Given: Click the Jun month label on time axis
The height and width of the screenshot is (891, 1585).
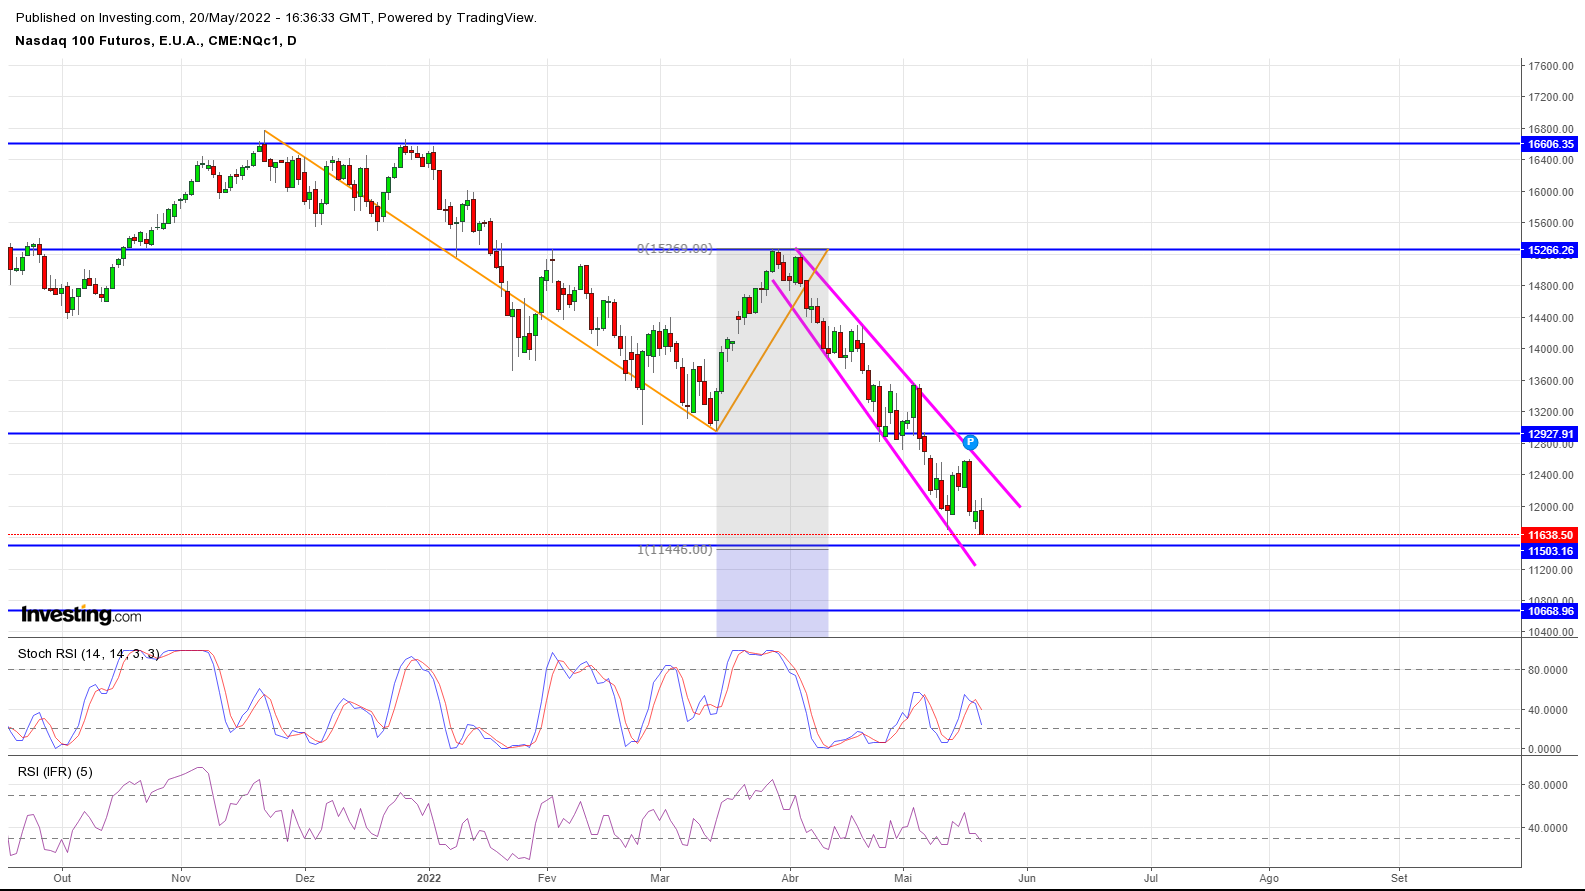Looking at the screenshot, I should coord(1027,879).
